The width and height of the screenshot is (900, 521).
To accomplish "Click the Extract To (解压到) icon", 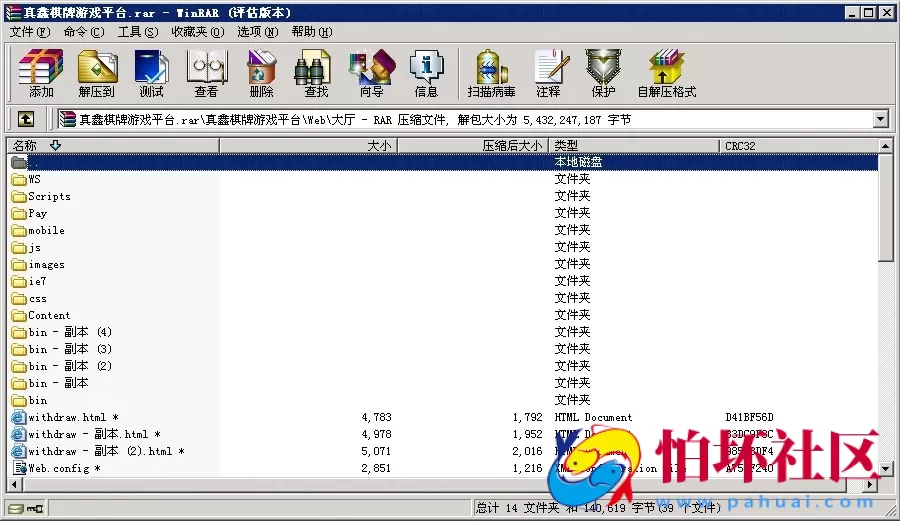I will click(x=96, y=73).
